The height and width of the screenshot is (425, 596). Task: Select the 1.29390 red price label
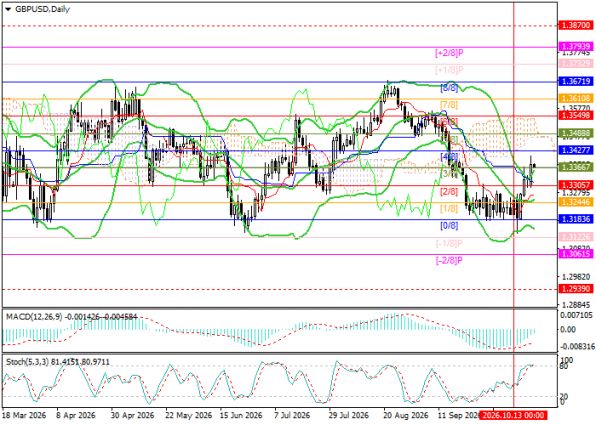point(575,289)
